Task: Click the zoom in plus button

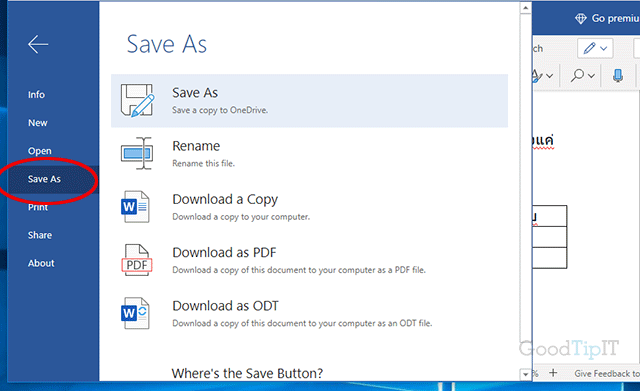Action: pos(553,373)
